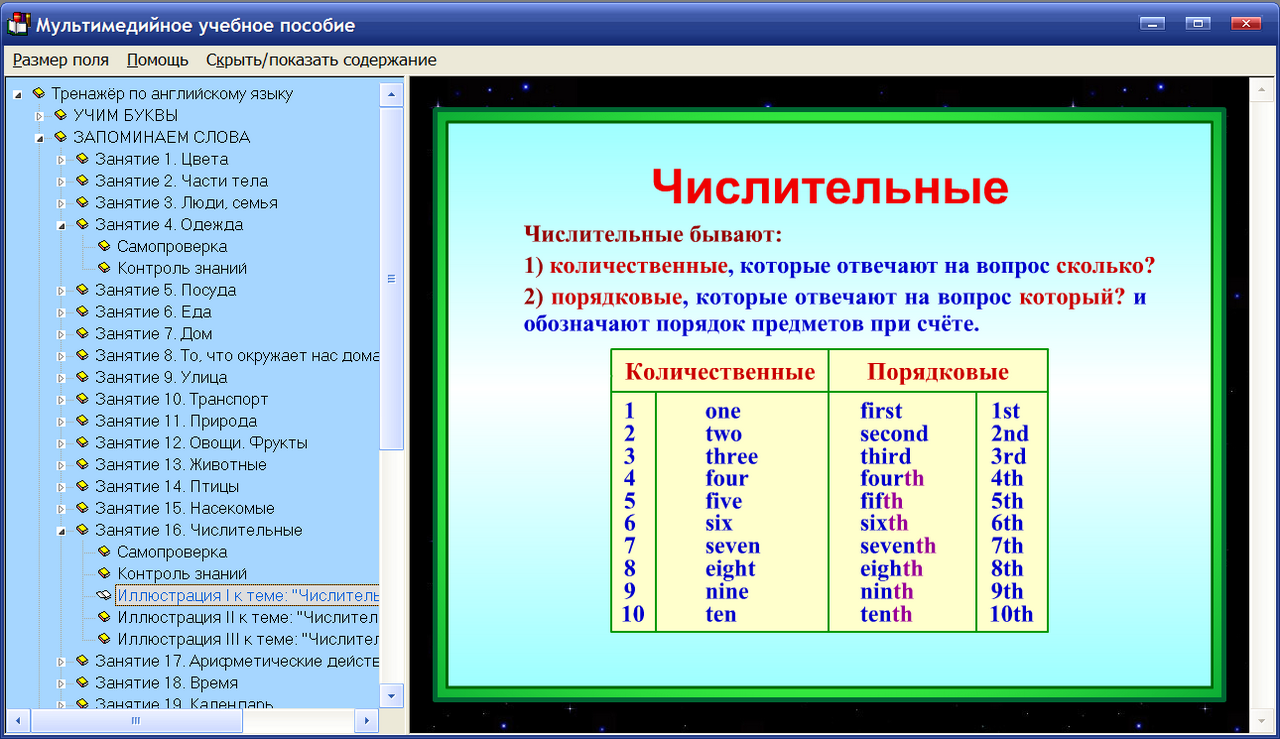Screen dimensions: 1280x739
Task: Click the pen icon beside "Иллюстрация I"
Action: (x=103, y=595)
